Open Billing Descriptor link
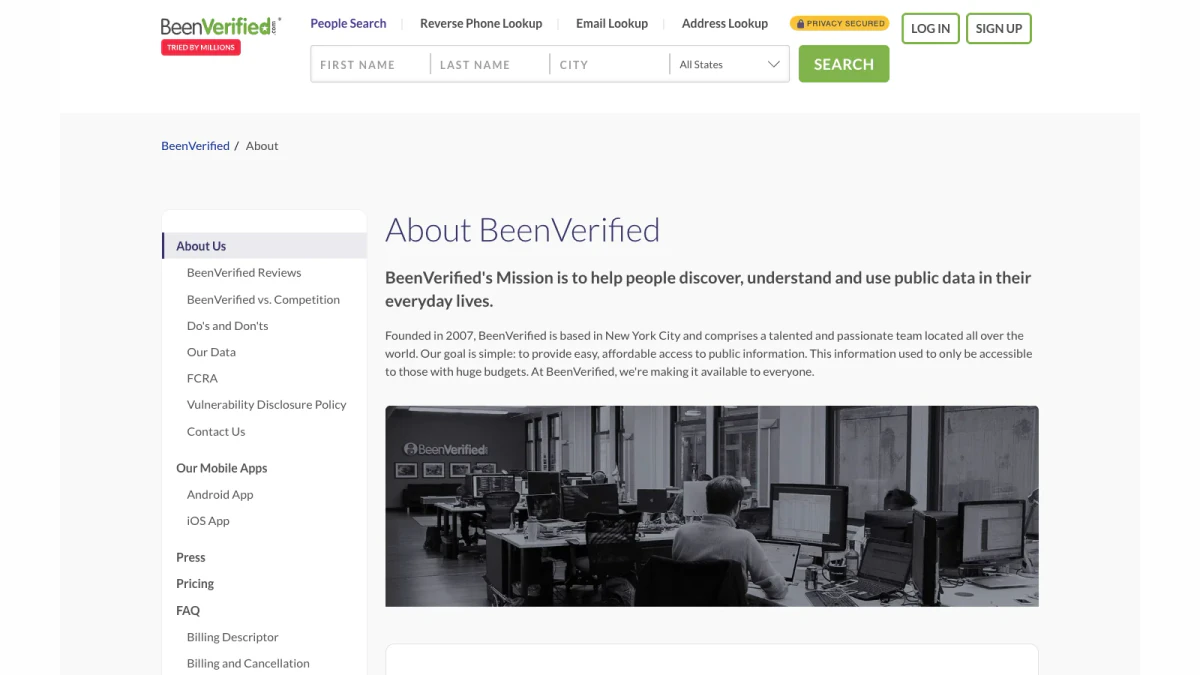This screenshot has width=1200, height=675. click(x=233, y=637)
